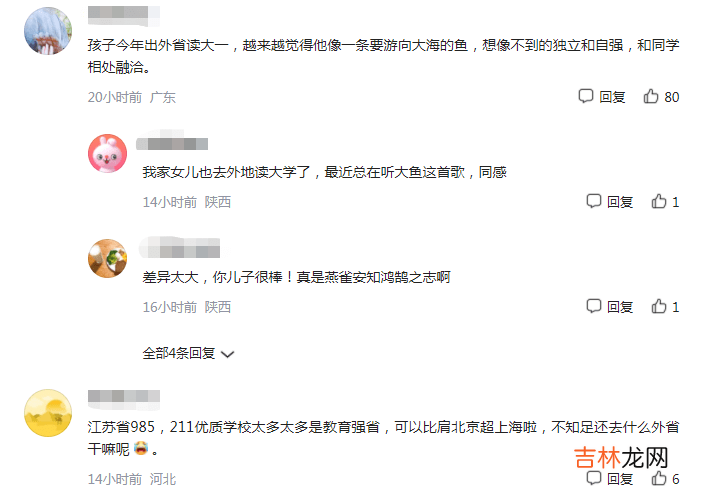Like the 14-hour-old Shaanxi reply about 大鱼
Viewport: 709px width, 493px height.
click(x=659, y=201)
